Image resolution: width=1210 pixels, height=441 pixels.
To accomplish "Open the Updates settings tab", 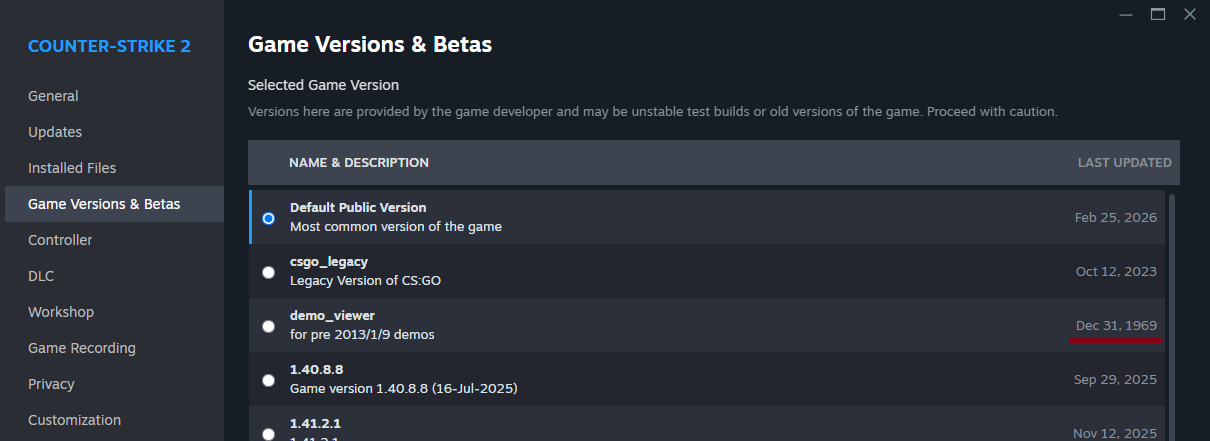I will coord(55,132).
